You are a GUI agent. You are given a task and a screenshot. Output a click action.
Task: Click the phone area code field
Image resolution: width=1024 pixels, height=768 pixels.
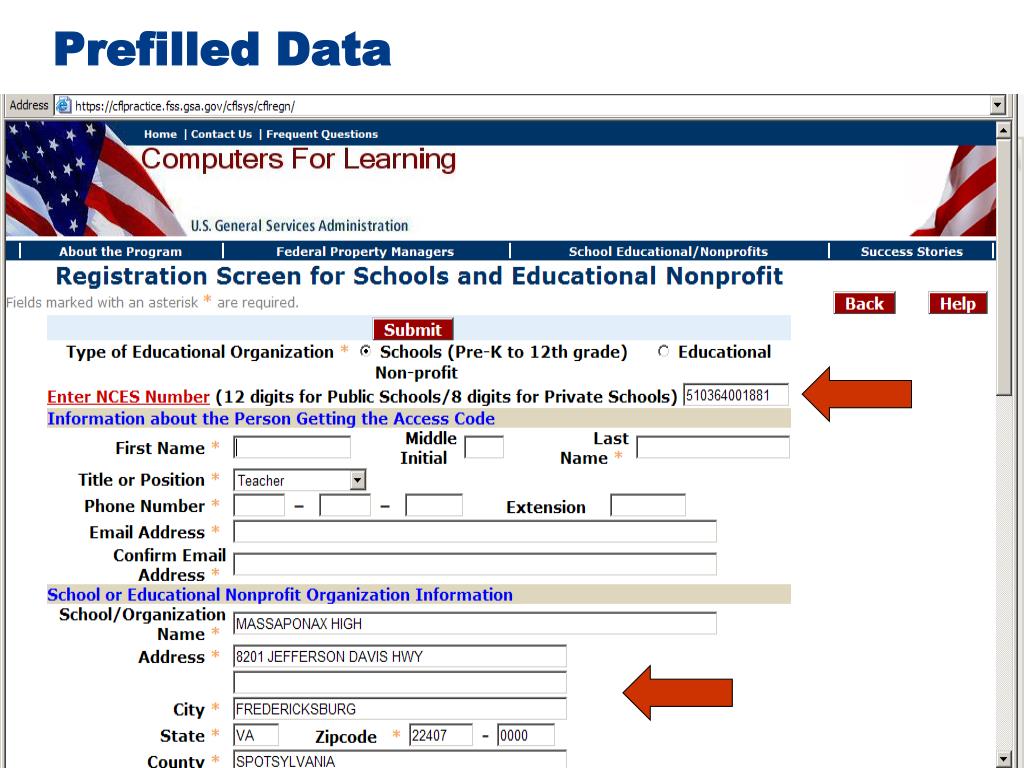click(259, 505)
